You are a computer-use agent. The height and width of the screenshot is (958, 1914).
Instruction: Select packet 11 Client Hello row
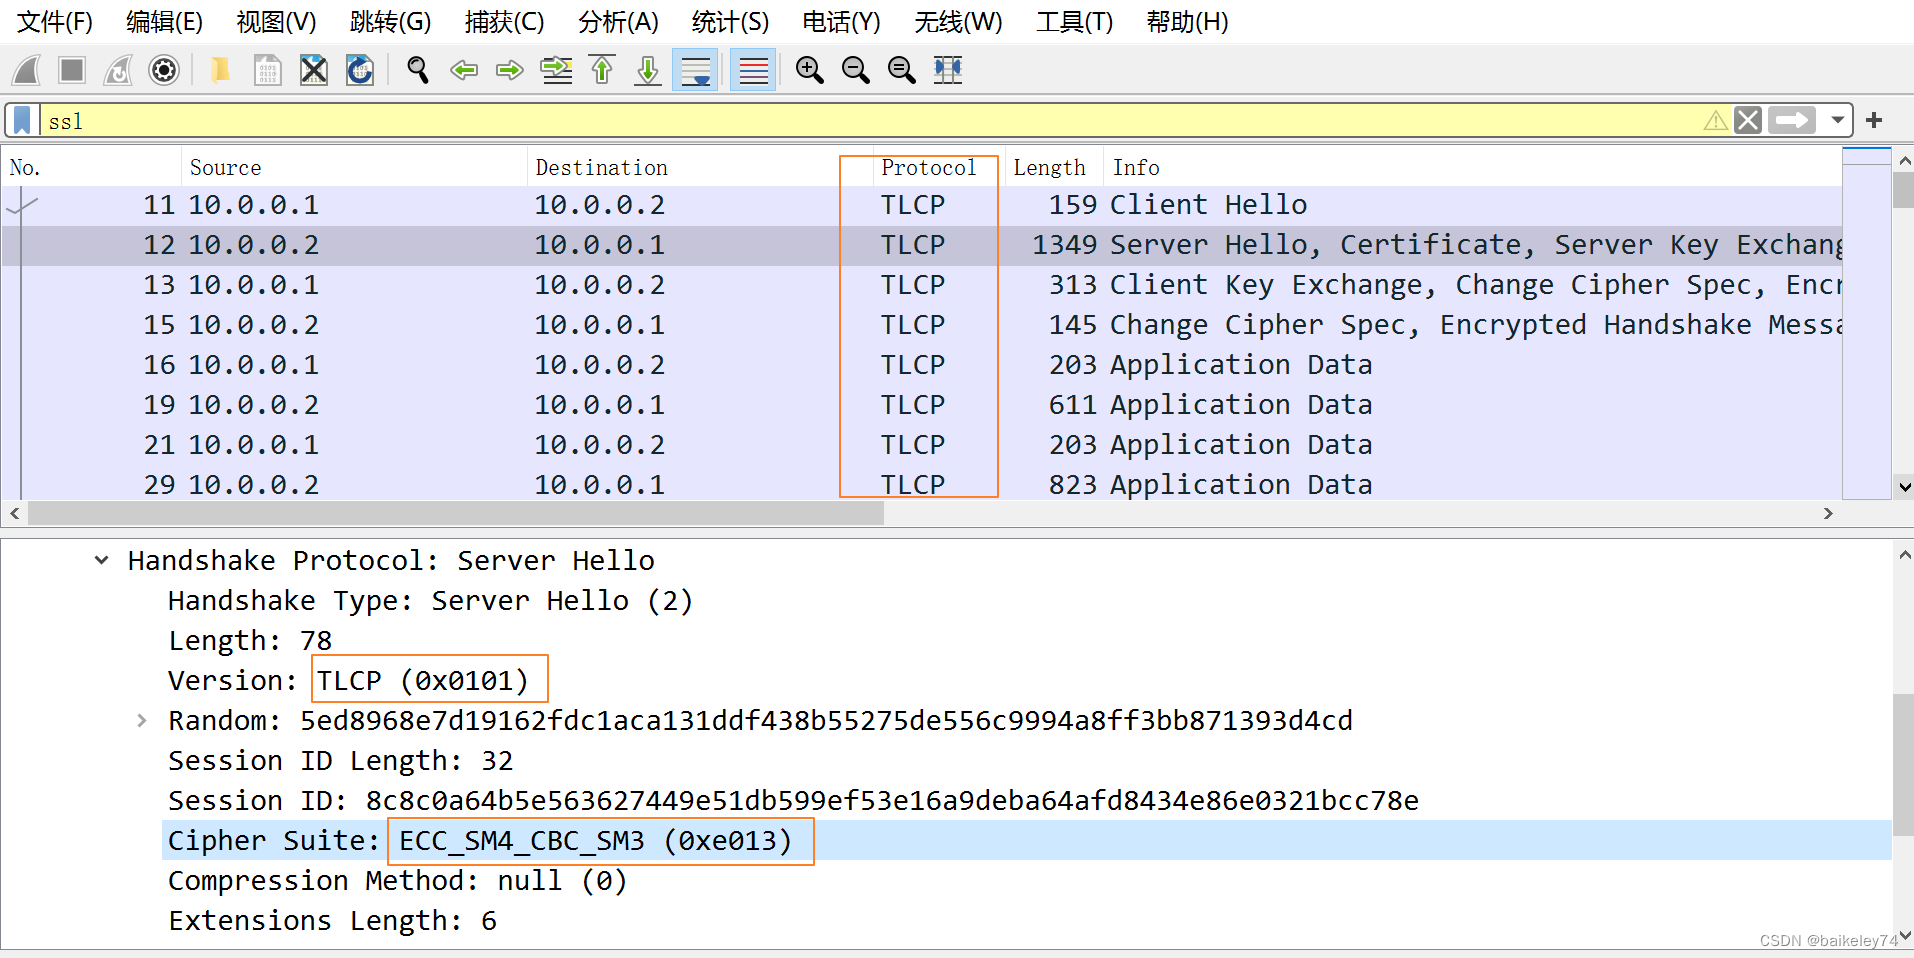(921, 205)
